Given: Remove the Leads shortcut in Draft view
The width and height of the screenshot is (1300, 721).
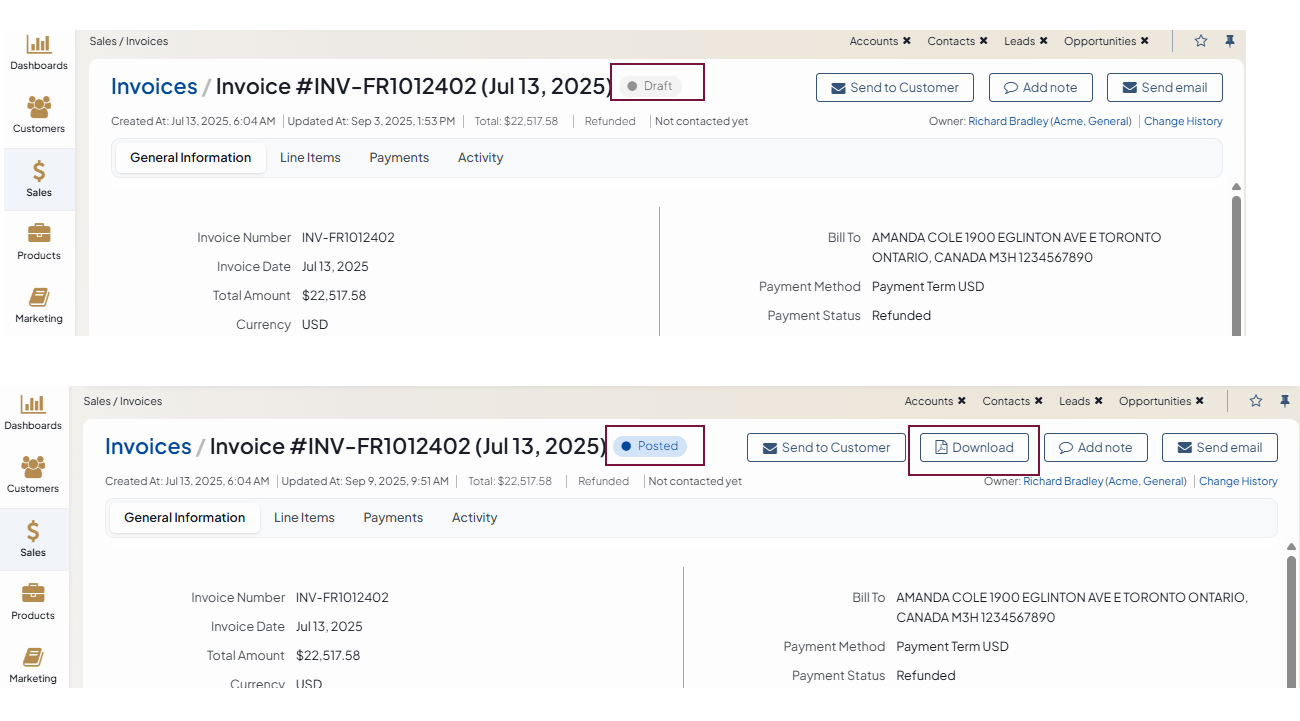Looking at the screenshot, I should point(1043,41).
